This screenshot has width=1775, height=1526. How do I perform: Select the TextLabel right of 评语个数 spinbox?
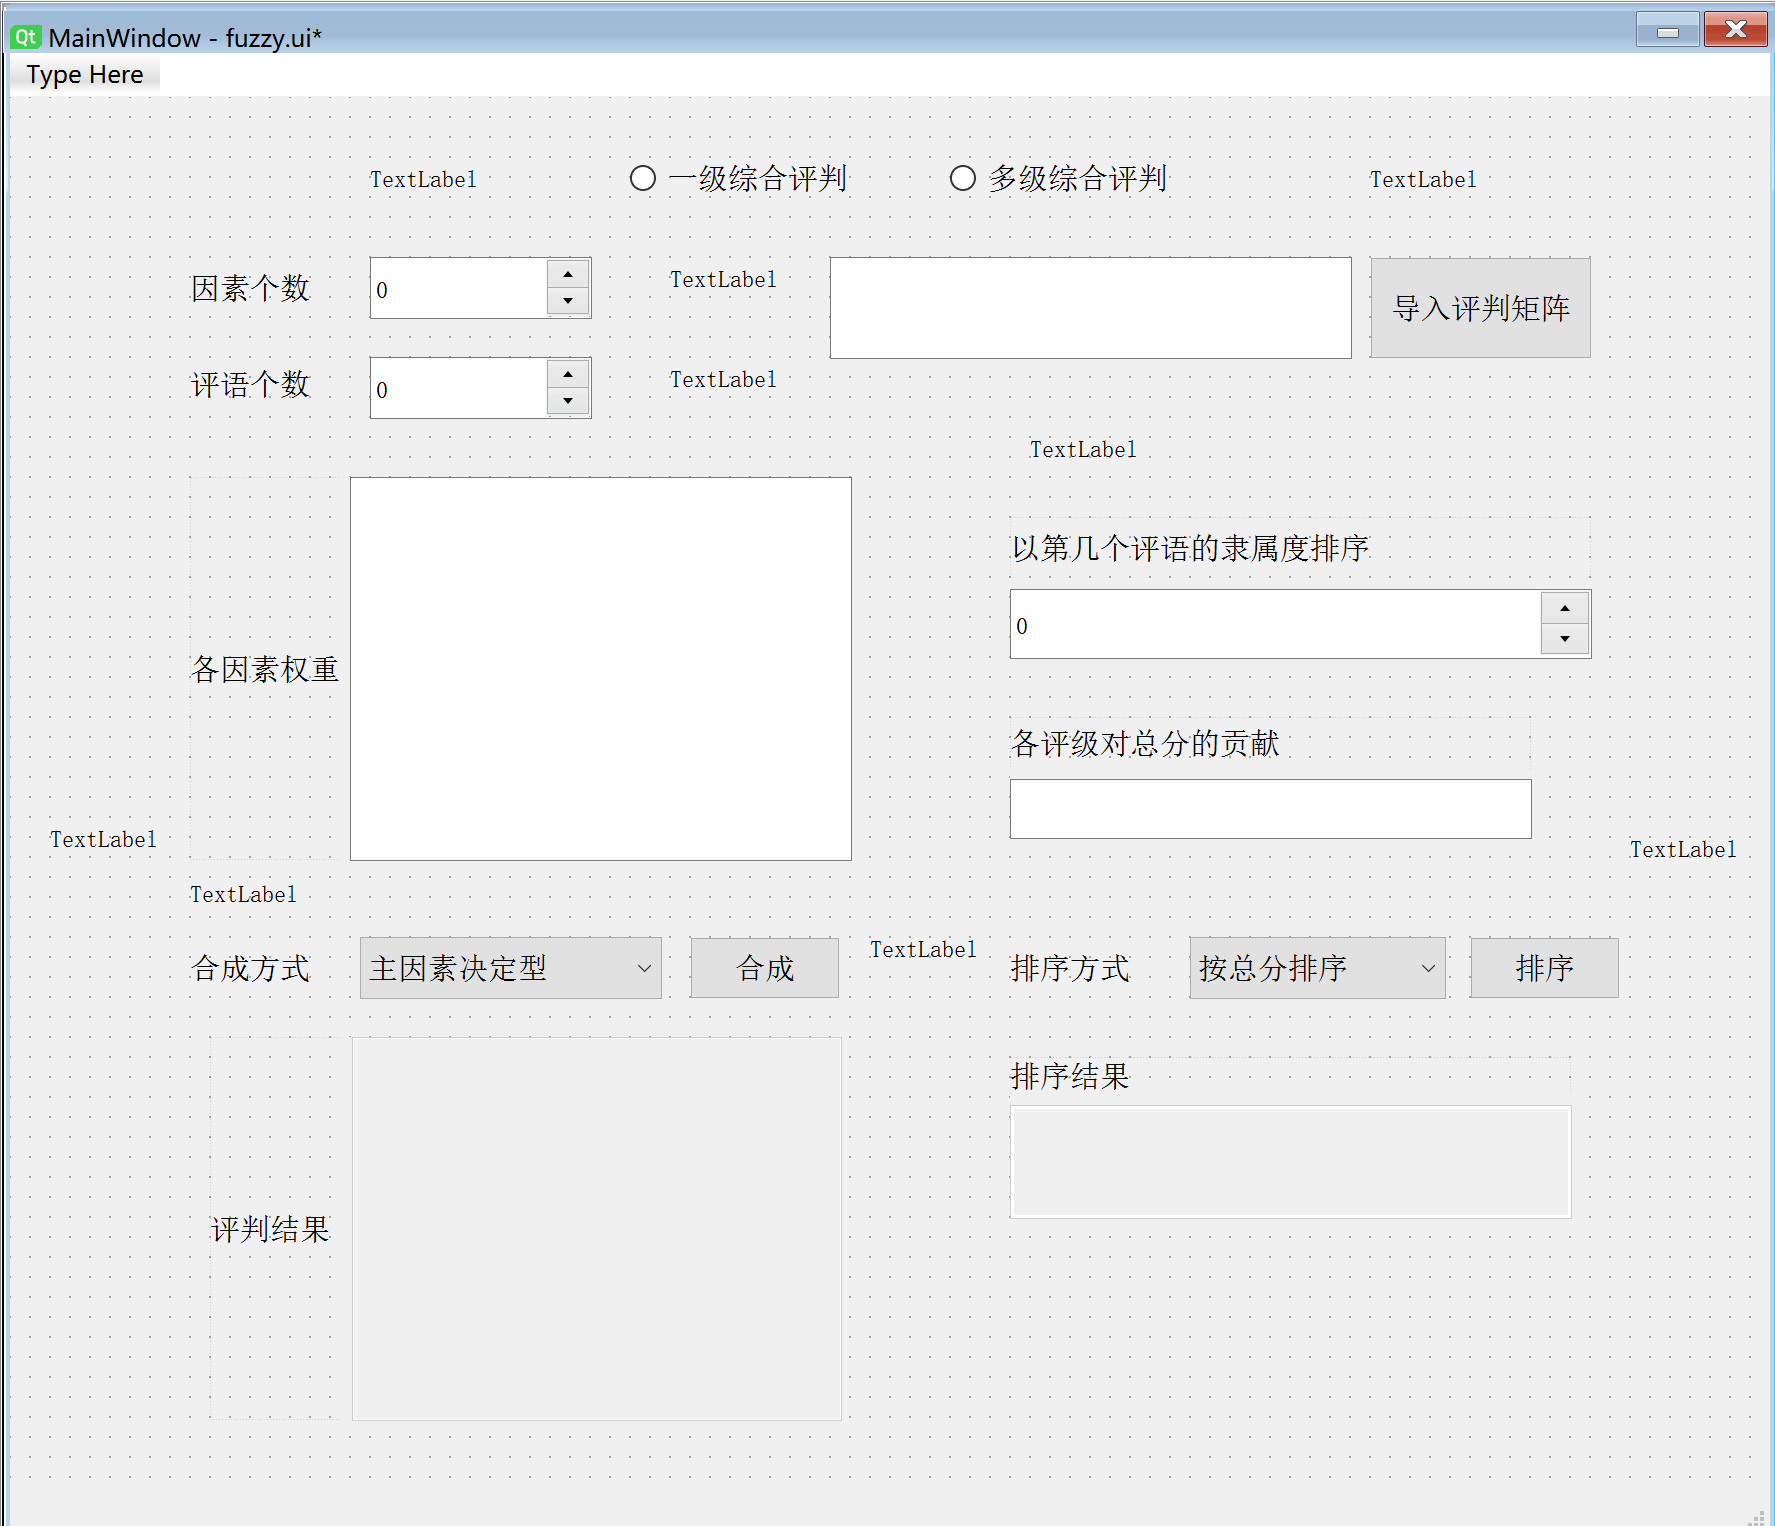tap(723, 380)
